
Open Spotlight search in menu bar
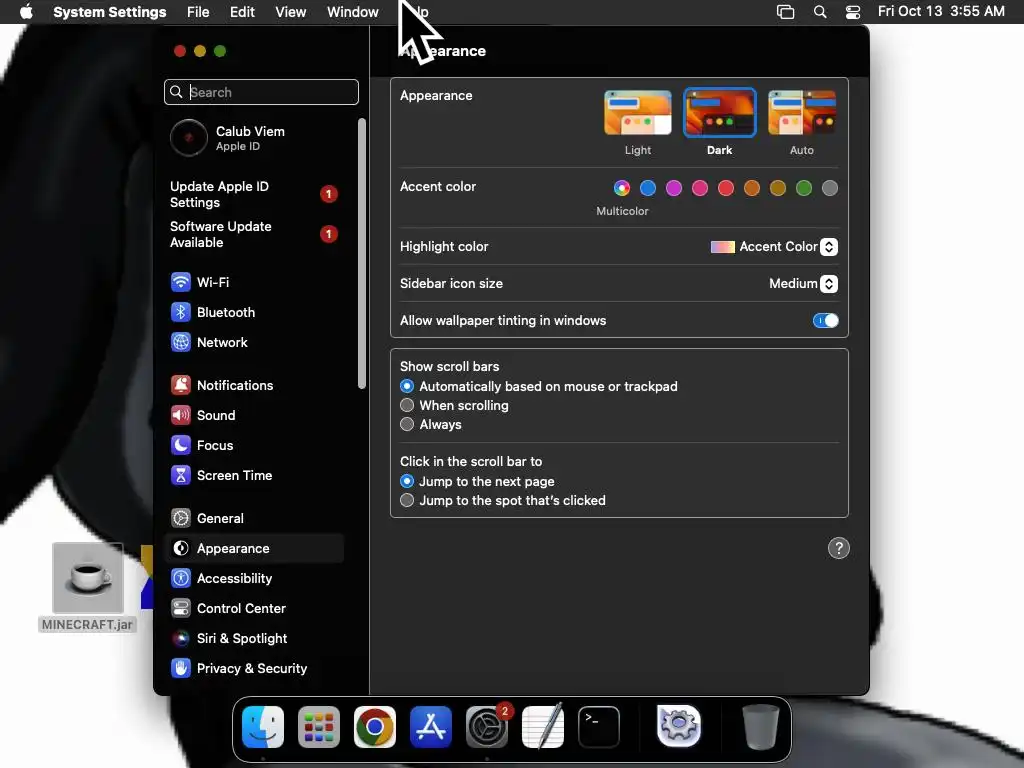pyautogui.click(x=820, y=12)
